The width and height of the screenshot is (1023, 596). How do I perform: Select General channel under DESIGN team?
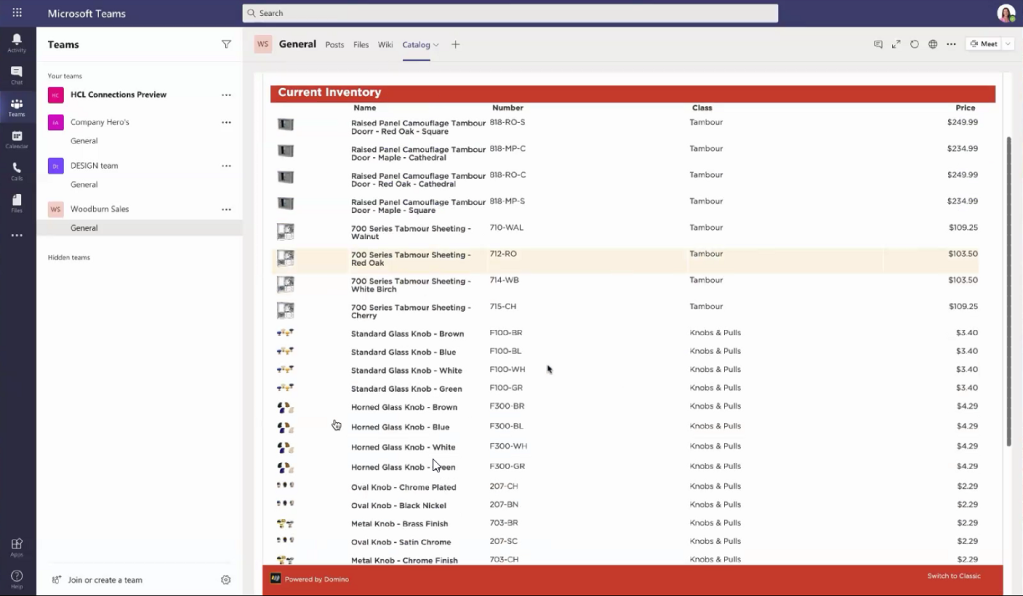click(x=84, y=185)
